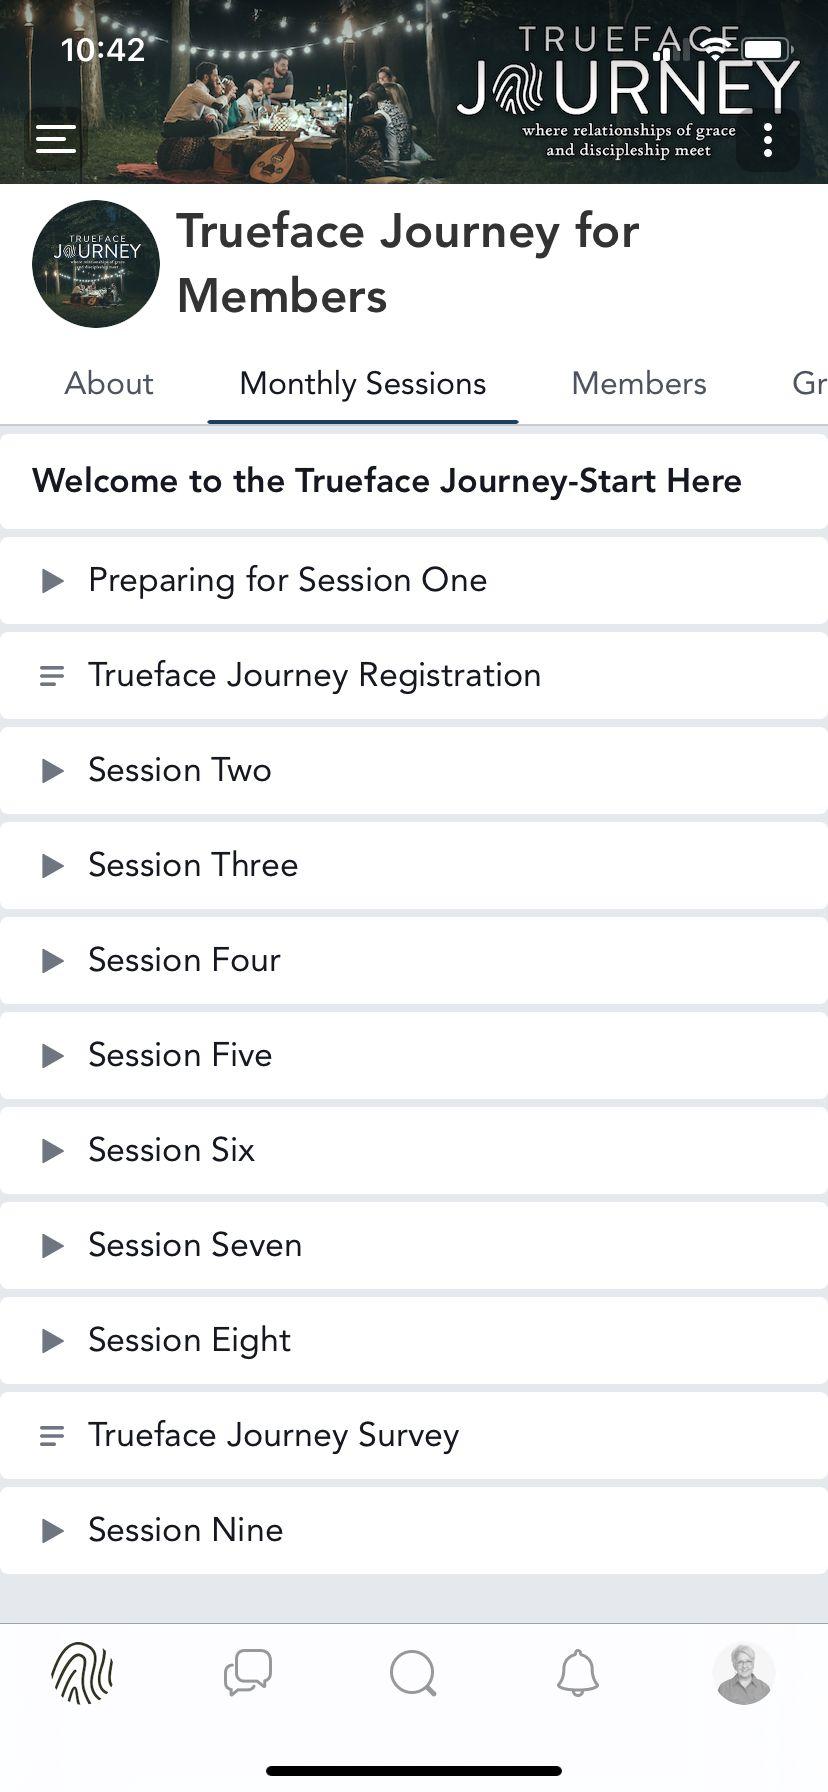Expand the Session Nine arrow
Image resolution: width=828 pixels, height=1792 pixels.
tap(52, 1531)
